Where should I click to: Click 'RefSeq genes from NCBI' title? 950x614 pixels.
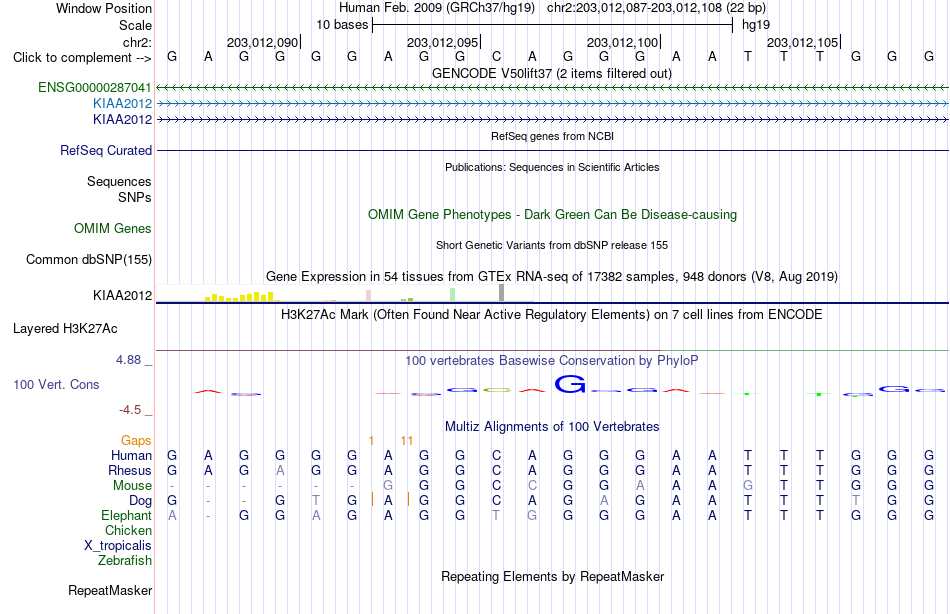553,136
